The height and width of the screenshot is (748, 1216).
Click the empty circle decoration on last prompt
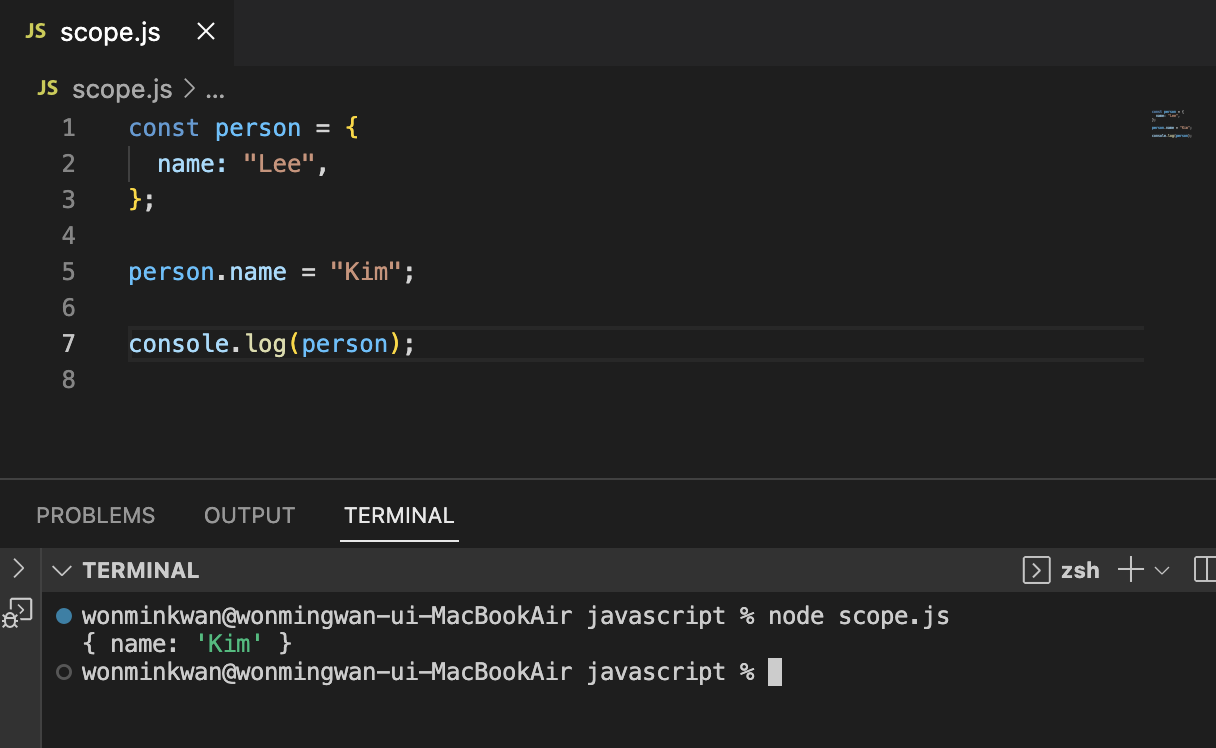64,672
